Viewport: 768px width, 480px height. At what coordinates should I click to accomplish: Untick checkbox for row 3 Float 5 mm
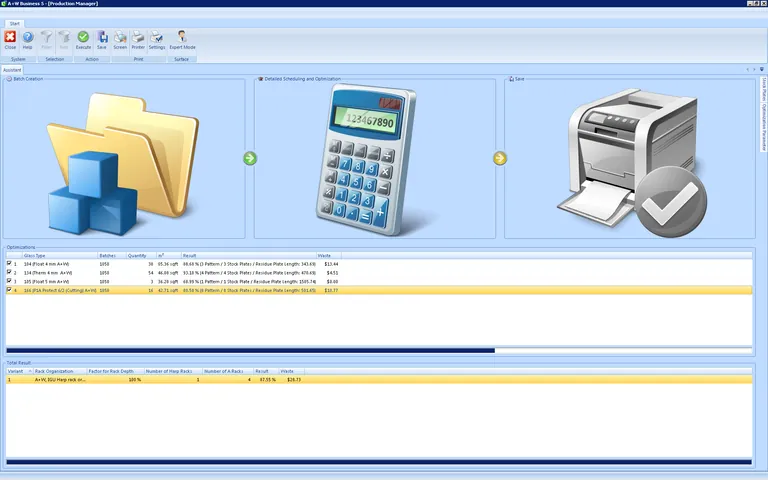(9, 281)
